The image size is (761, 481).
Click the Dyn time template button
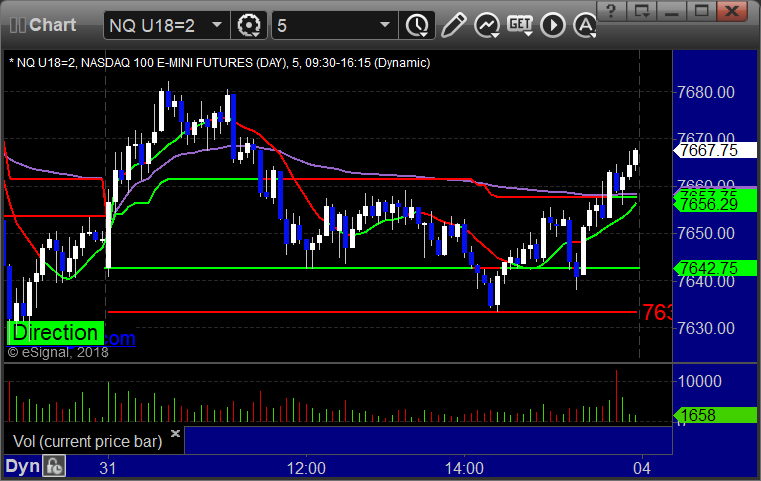click(22, 466)
